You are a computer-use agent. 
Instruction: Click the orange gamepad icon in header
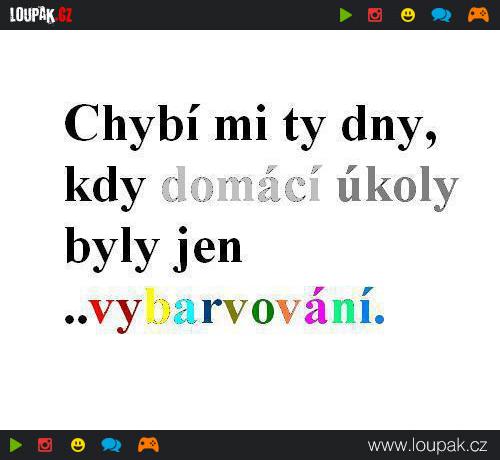(478, 15)
